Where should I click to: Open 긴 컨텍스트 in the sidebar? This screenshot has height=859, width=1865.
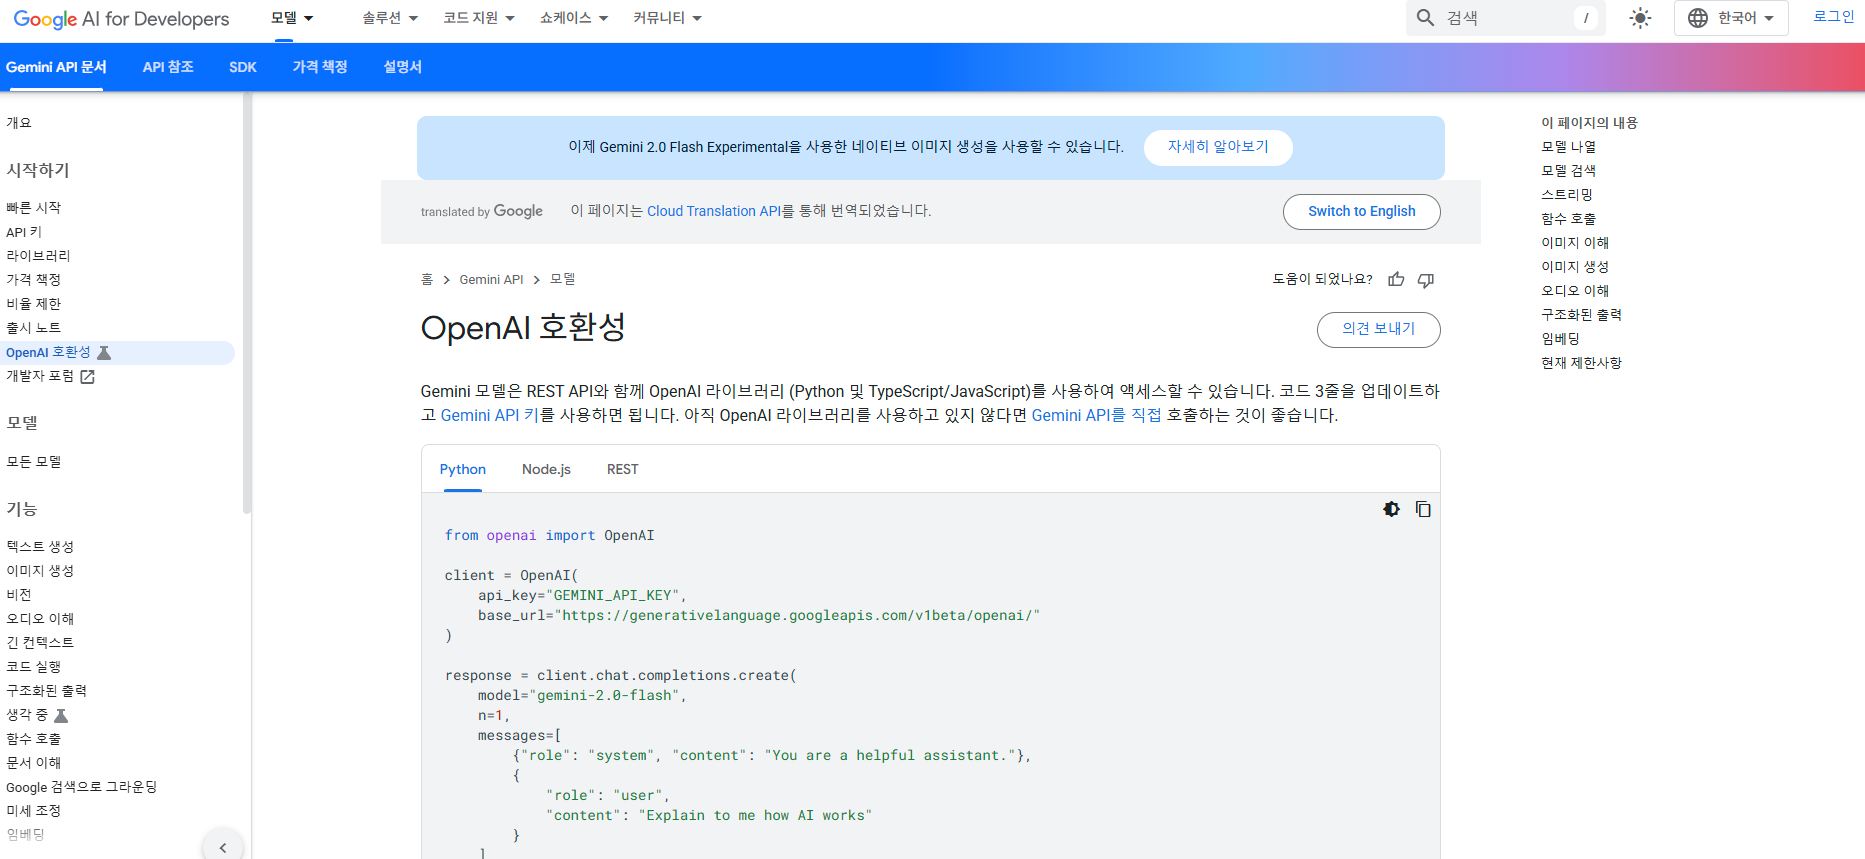click(x=40, y=643)
